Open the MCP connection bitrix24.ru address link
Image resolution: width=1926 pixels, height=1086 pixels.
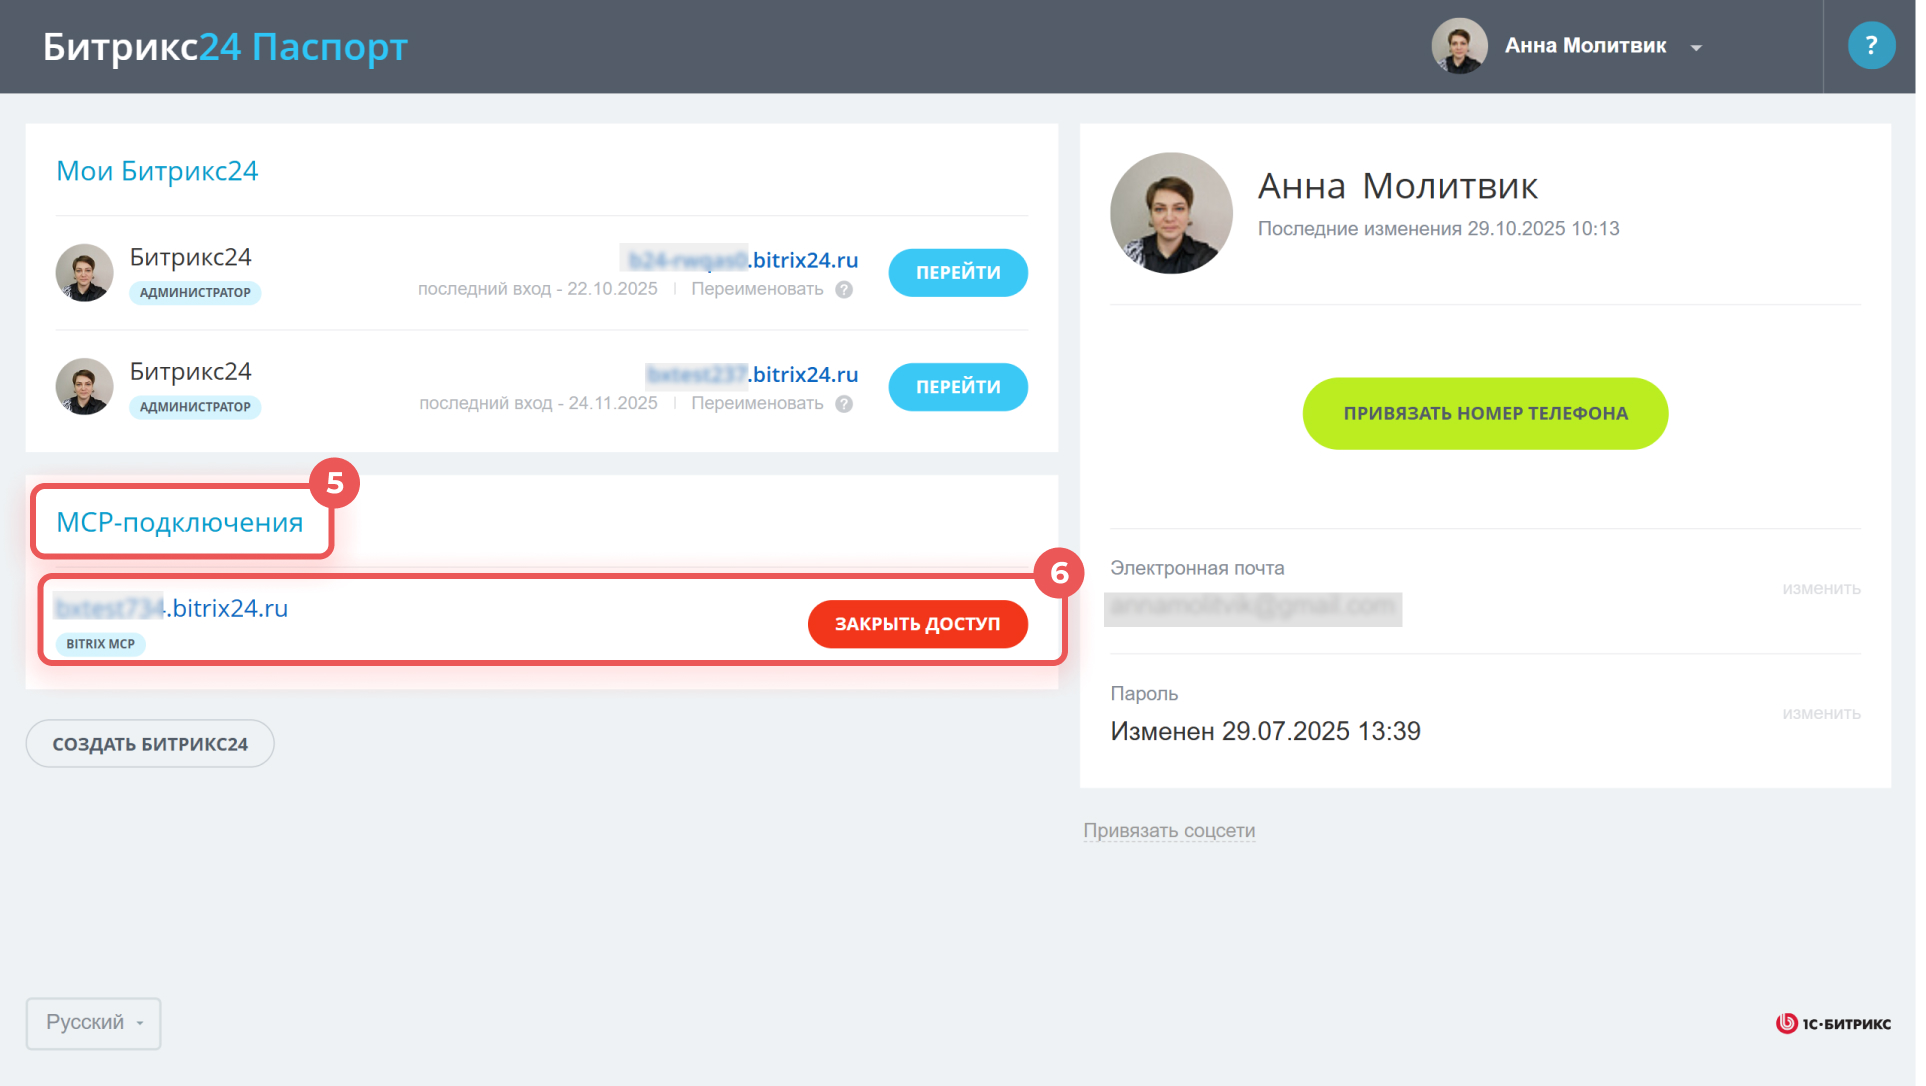(172, 608)
